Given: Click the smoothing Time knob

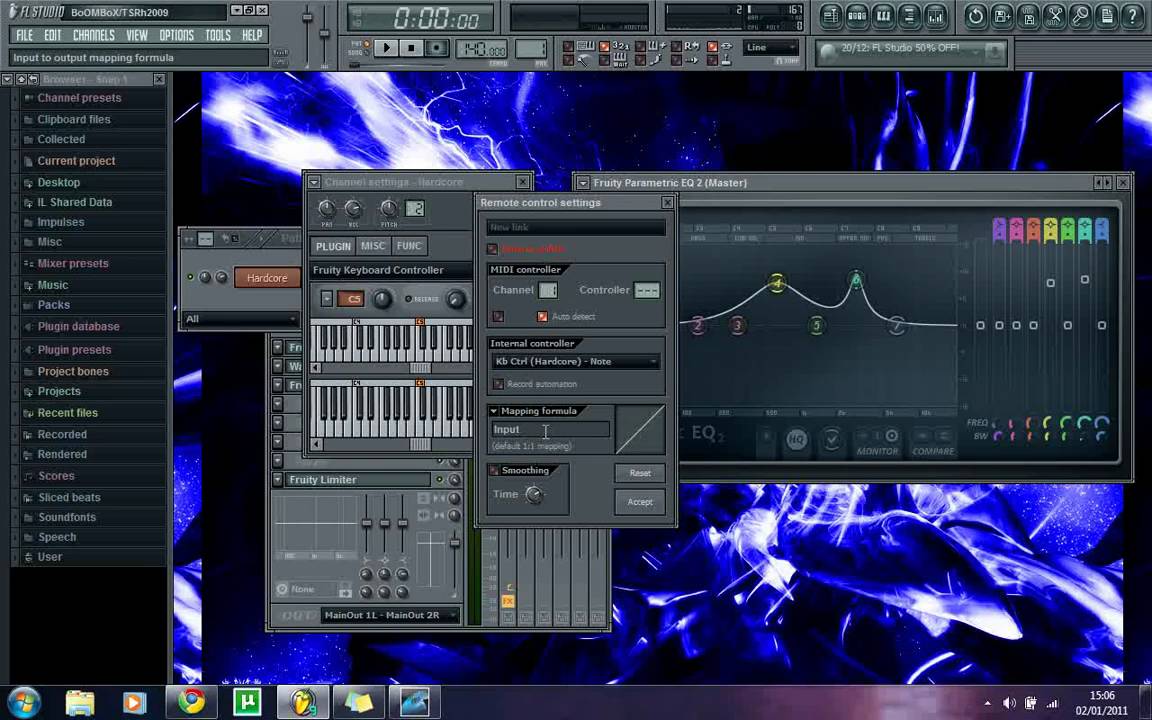Looking at the screenshot, I should coord(535,494).
